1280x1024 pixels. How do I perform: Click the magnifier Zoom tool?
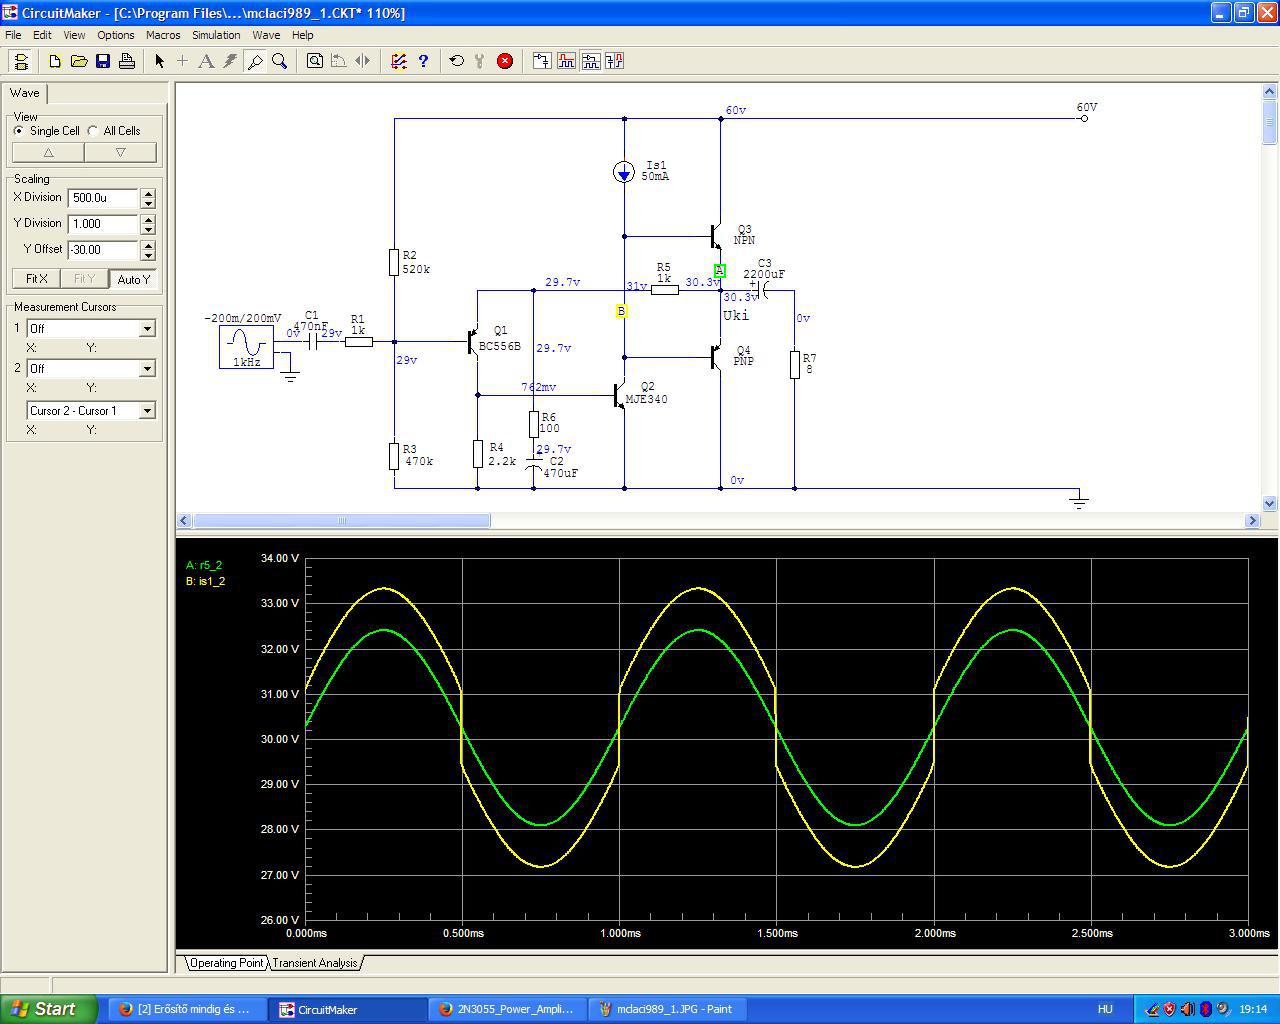[x=280, y=61]
